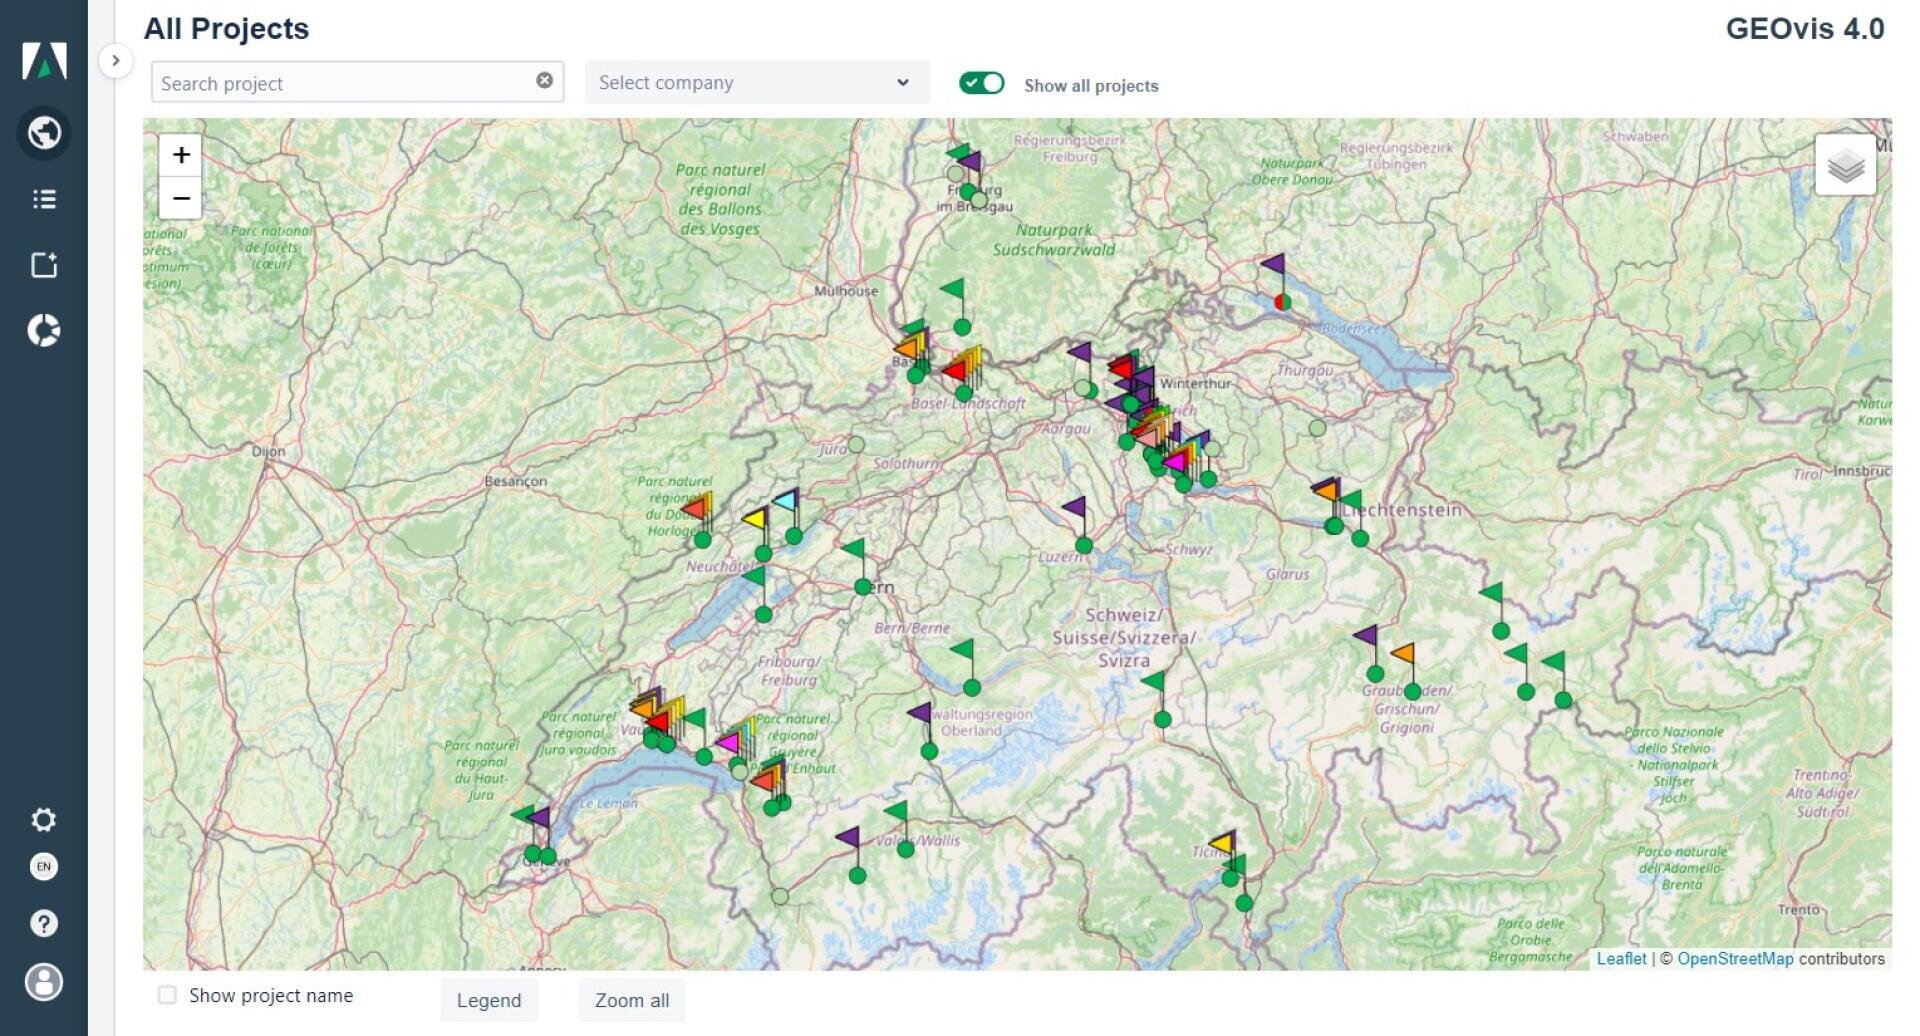Open the project list view icon
Viewport: 1920px width, 1036px height.
(x=44, y=199)
